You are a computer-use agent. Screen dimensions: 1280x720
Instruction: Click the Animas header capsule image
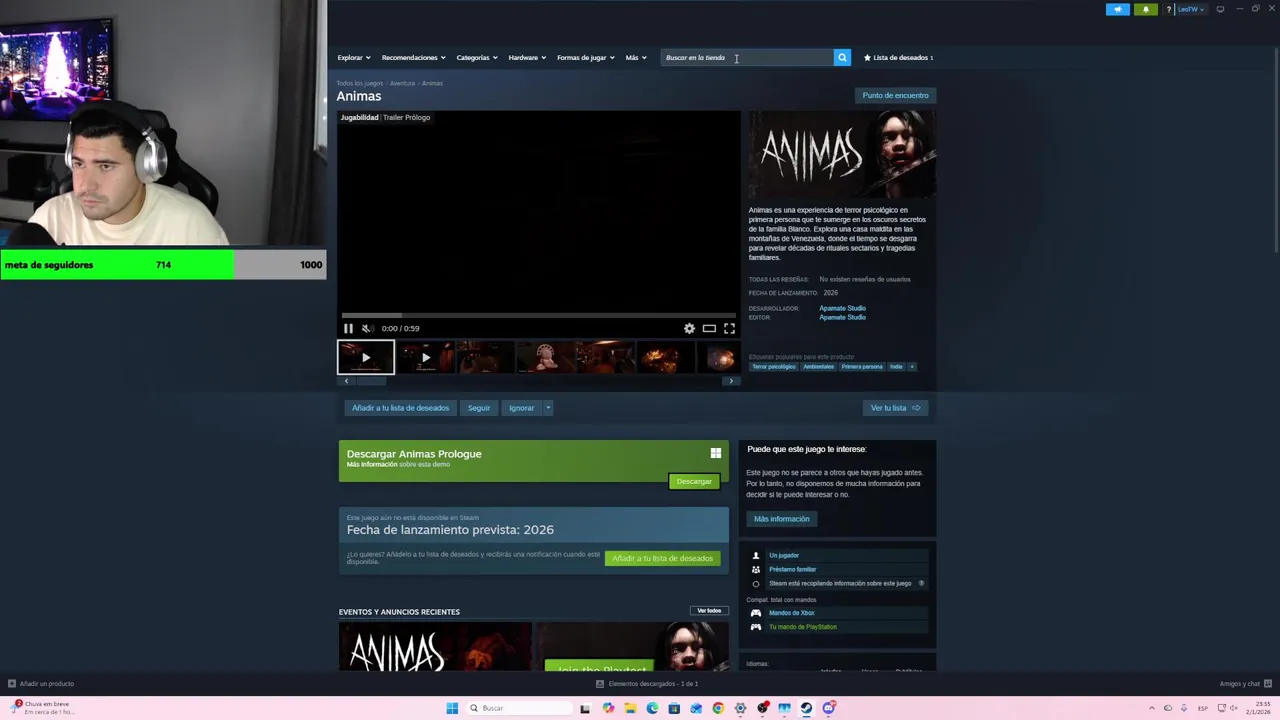(842, 154)
